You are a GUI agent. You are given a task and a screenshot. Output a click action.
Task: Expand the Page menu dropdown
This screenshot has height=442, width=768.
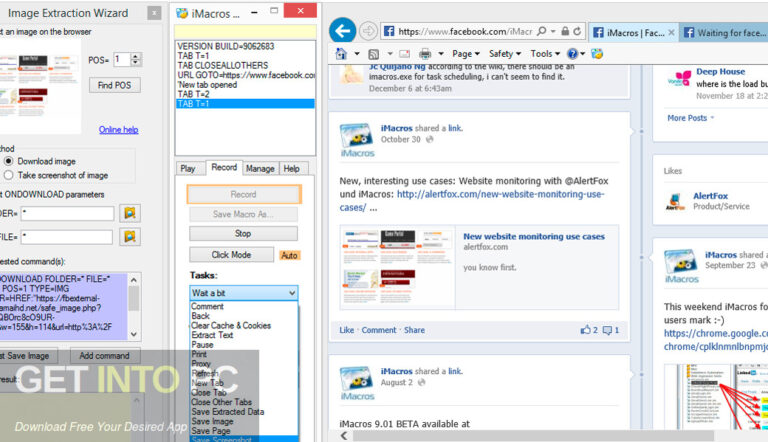[466, 54]
